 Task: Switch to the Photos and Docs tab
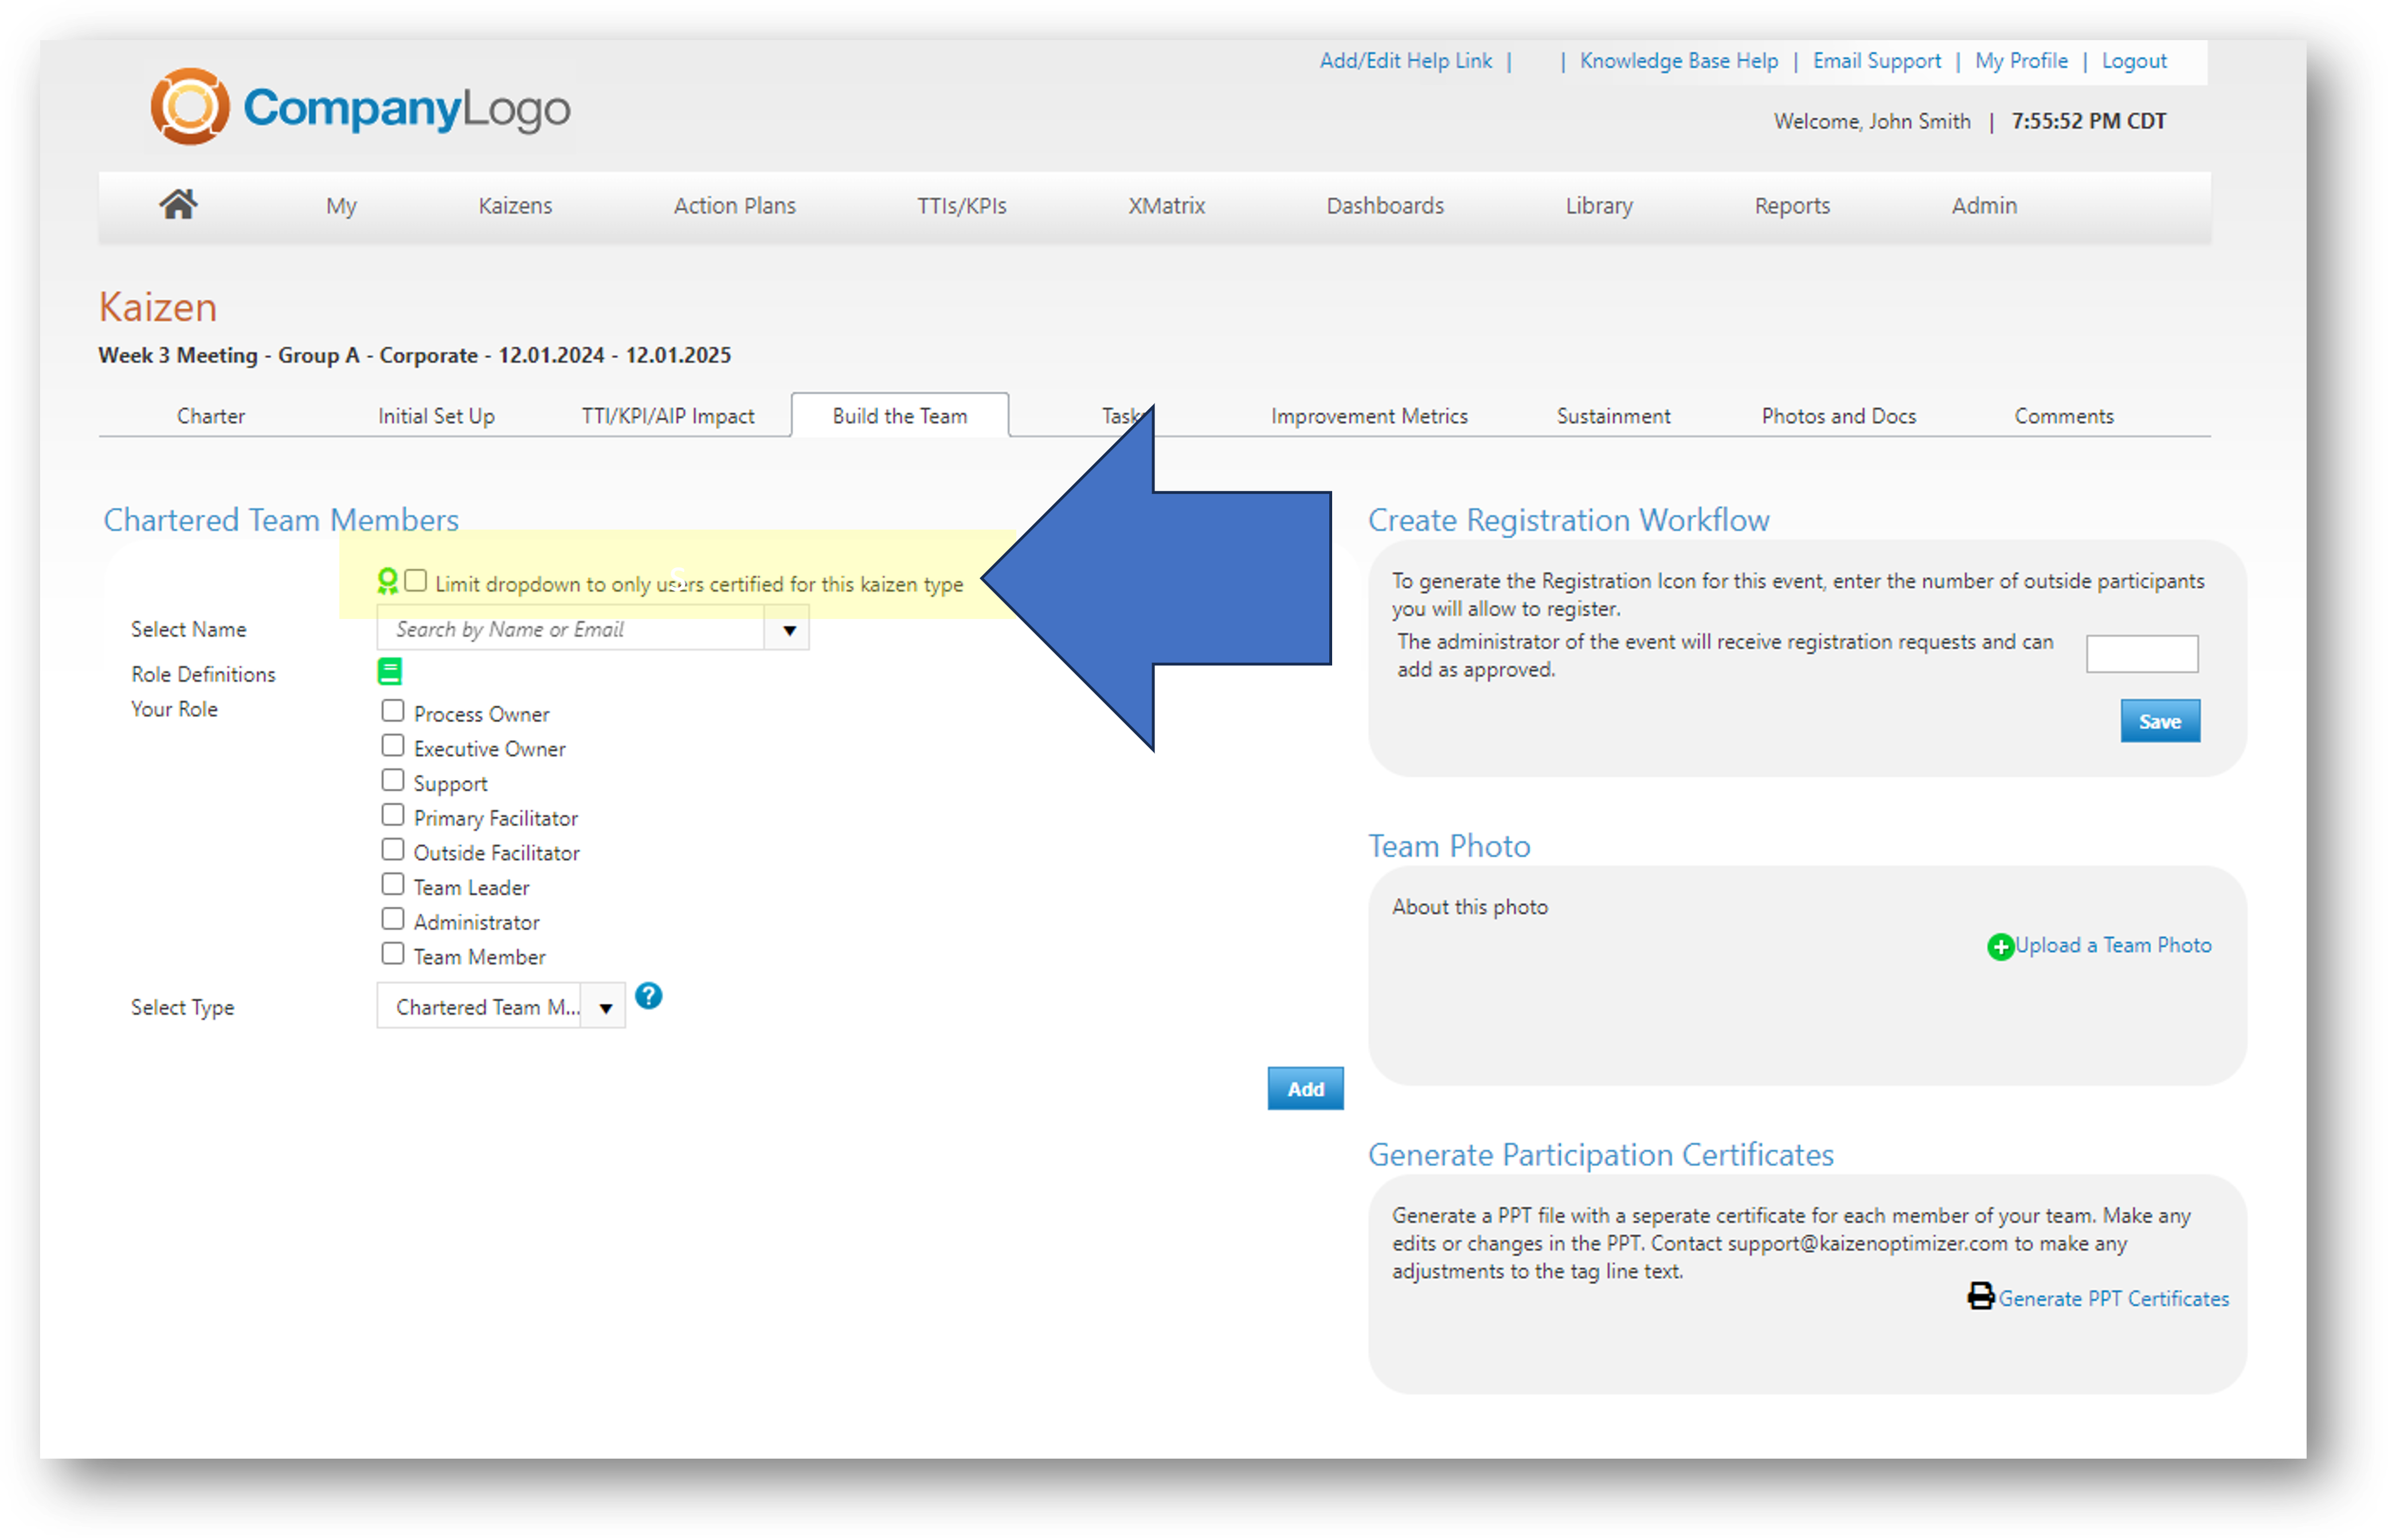[1838, 416]
